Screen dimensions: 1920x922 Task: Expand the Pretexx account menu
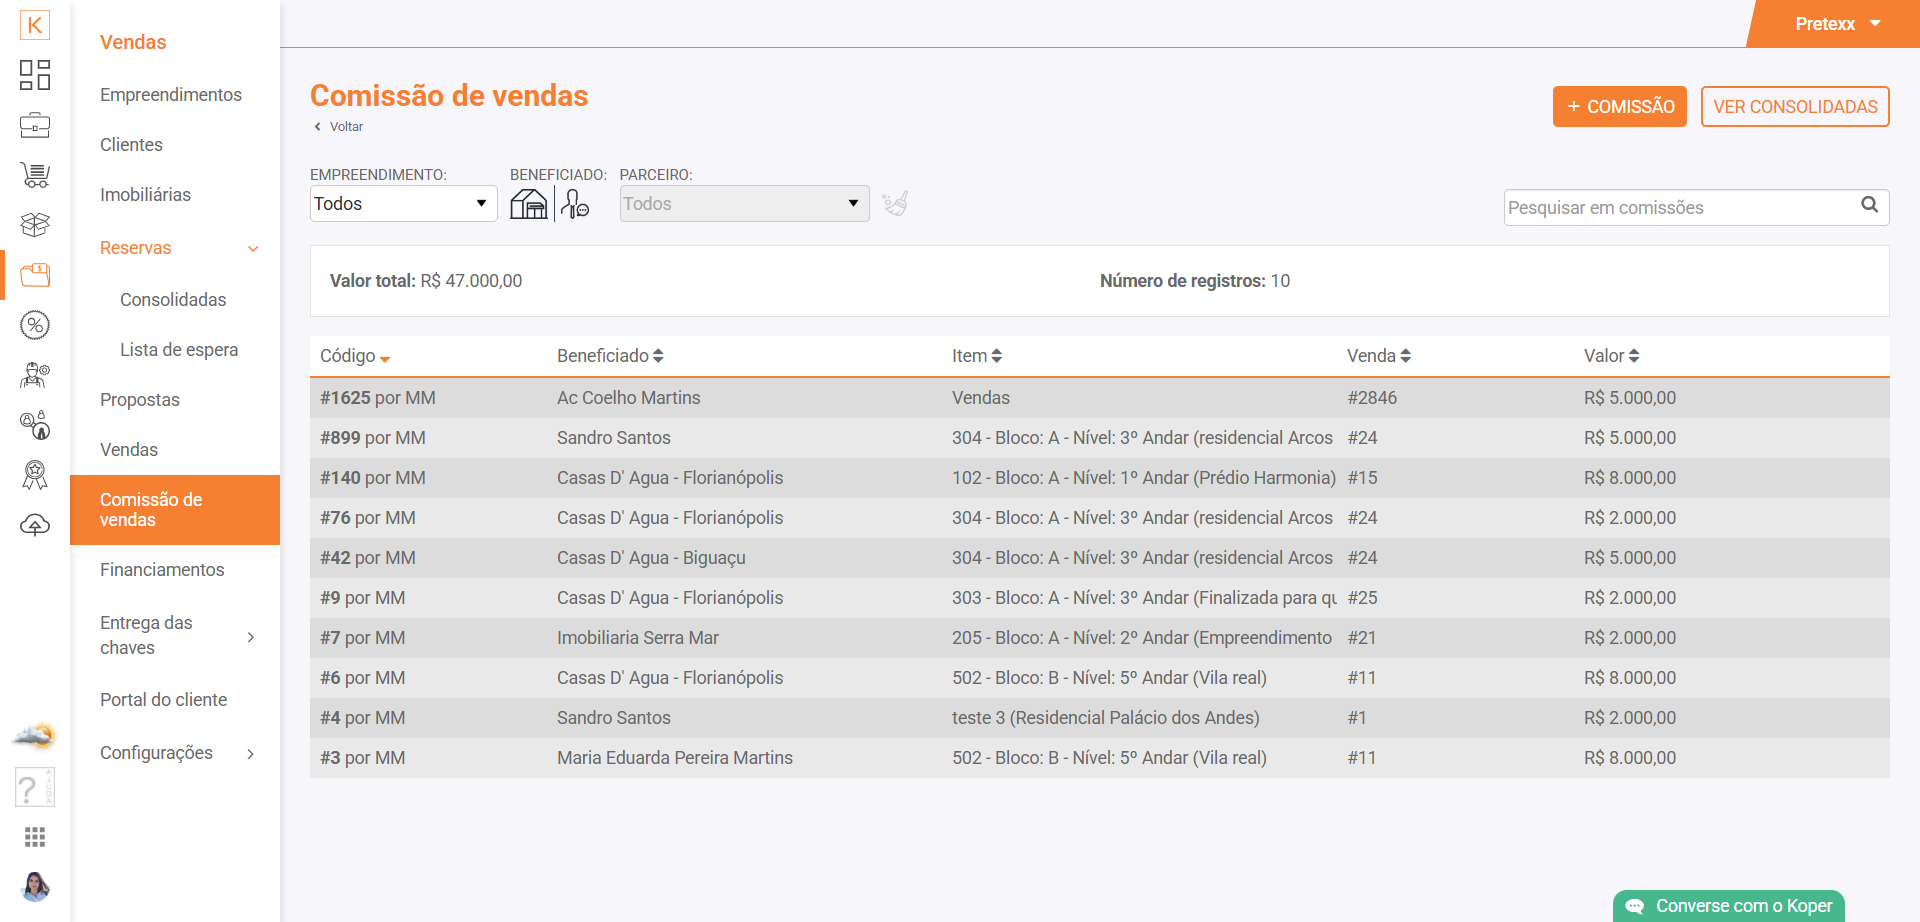pos(1837,24)
